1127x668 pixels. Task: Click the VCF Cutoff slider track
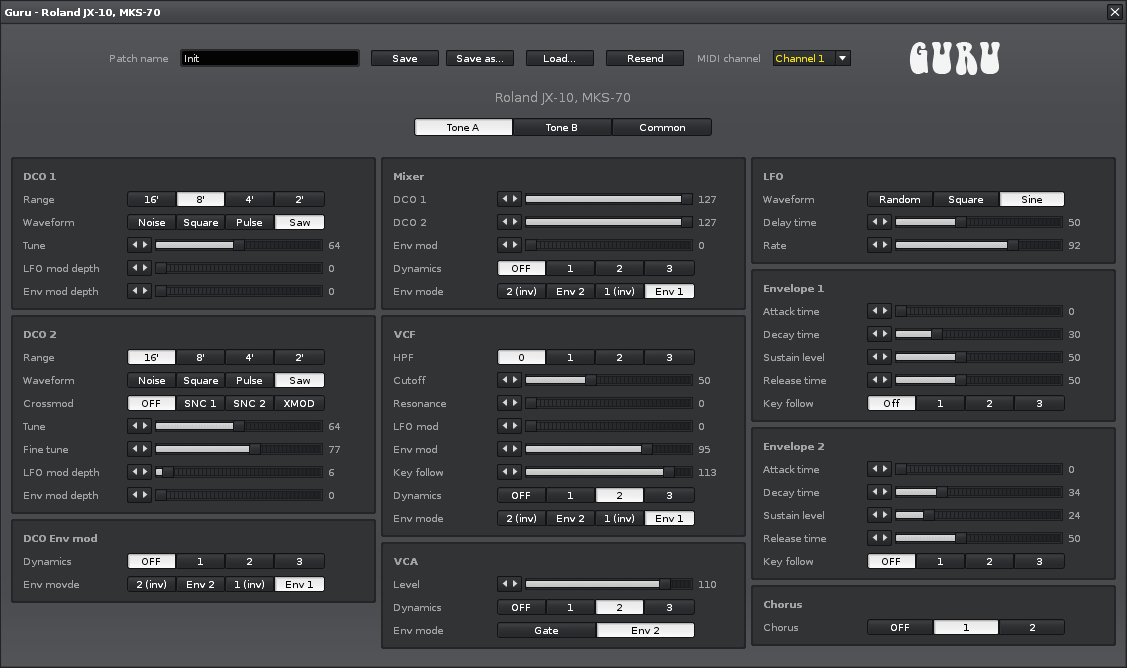coord(609,380)
